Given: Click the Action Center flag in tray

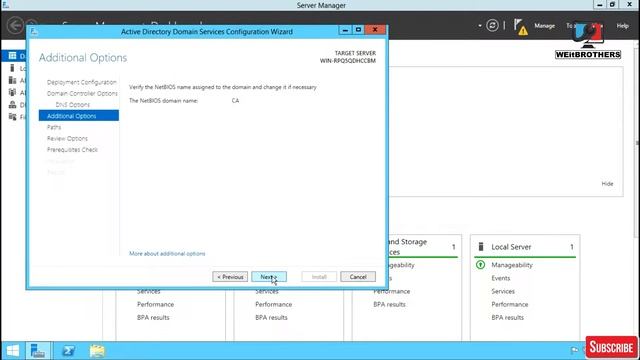Looking at the screenshot, I should coord(574,350).
